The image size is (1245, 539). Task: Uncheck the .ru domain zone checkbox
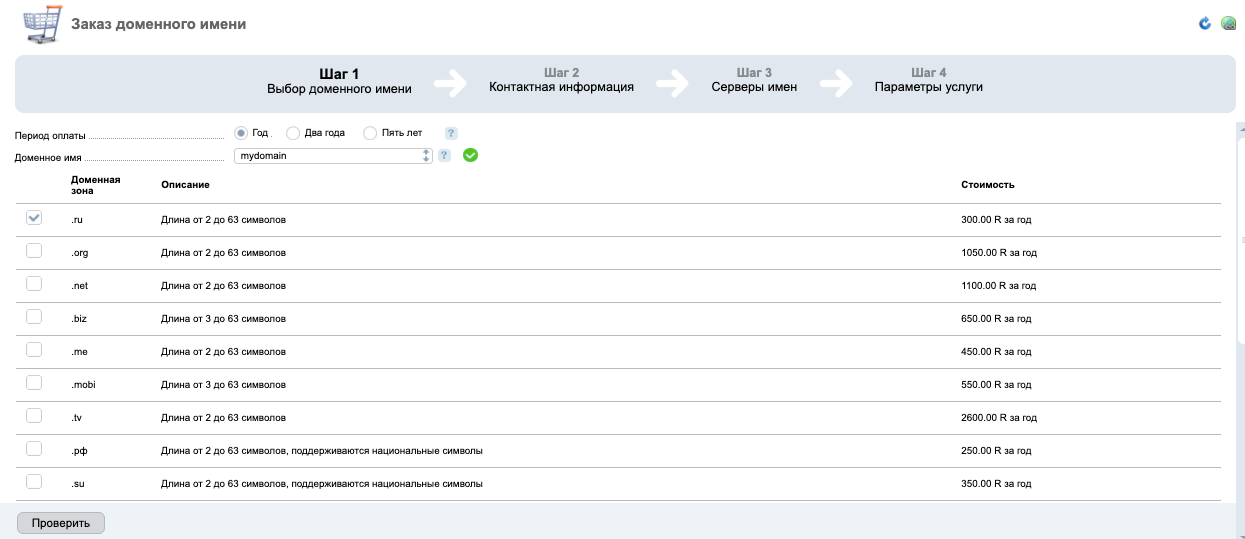[x=34, y=218]
